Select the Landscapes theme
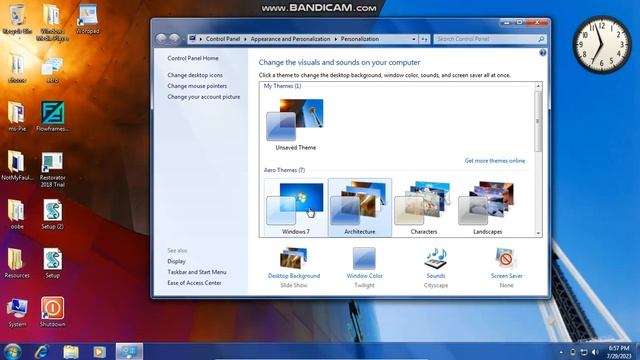The image size is (640, 360). 487,207
